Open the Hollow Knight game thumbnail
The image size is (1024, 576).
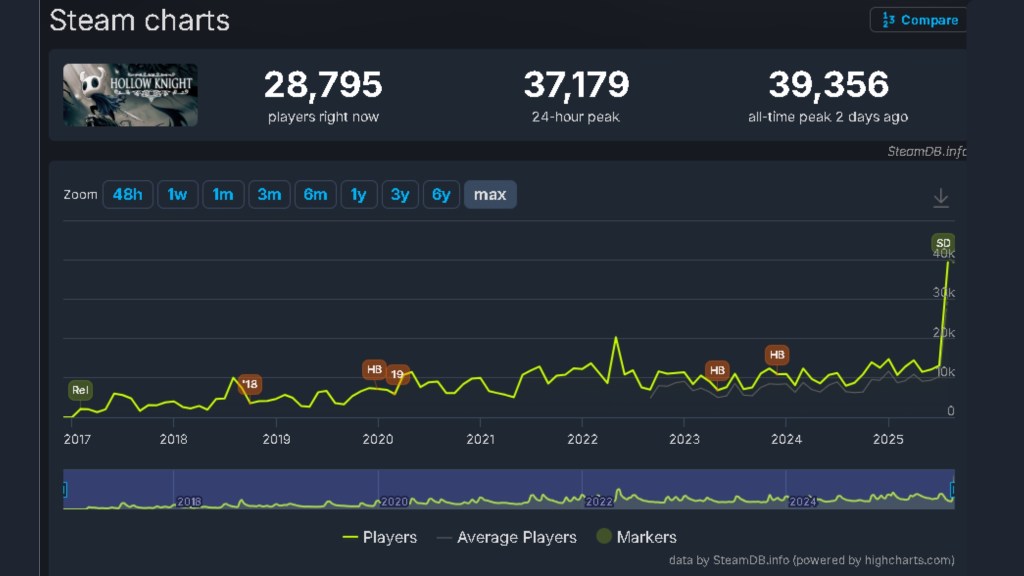130,95
